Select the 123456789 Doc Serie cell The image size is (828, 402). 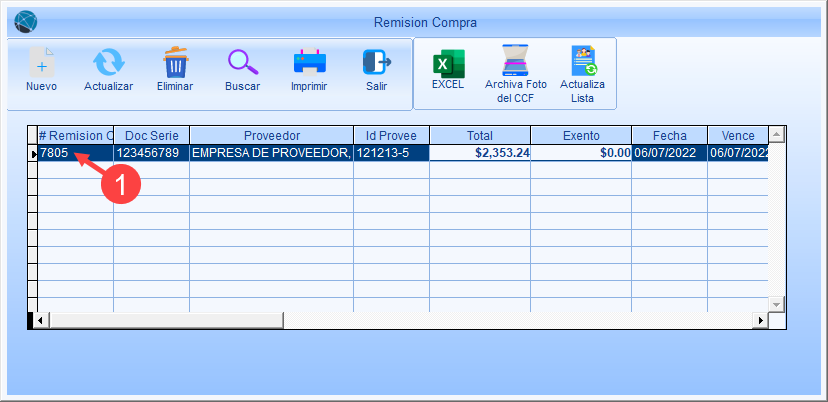pos(152,153)
